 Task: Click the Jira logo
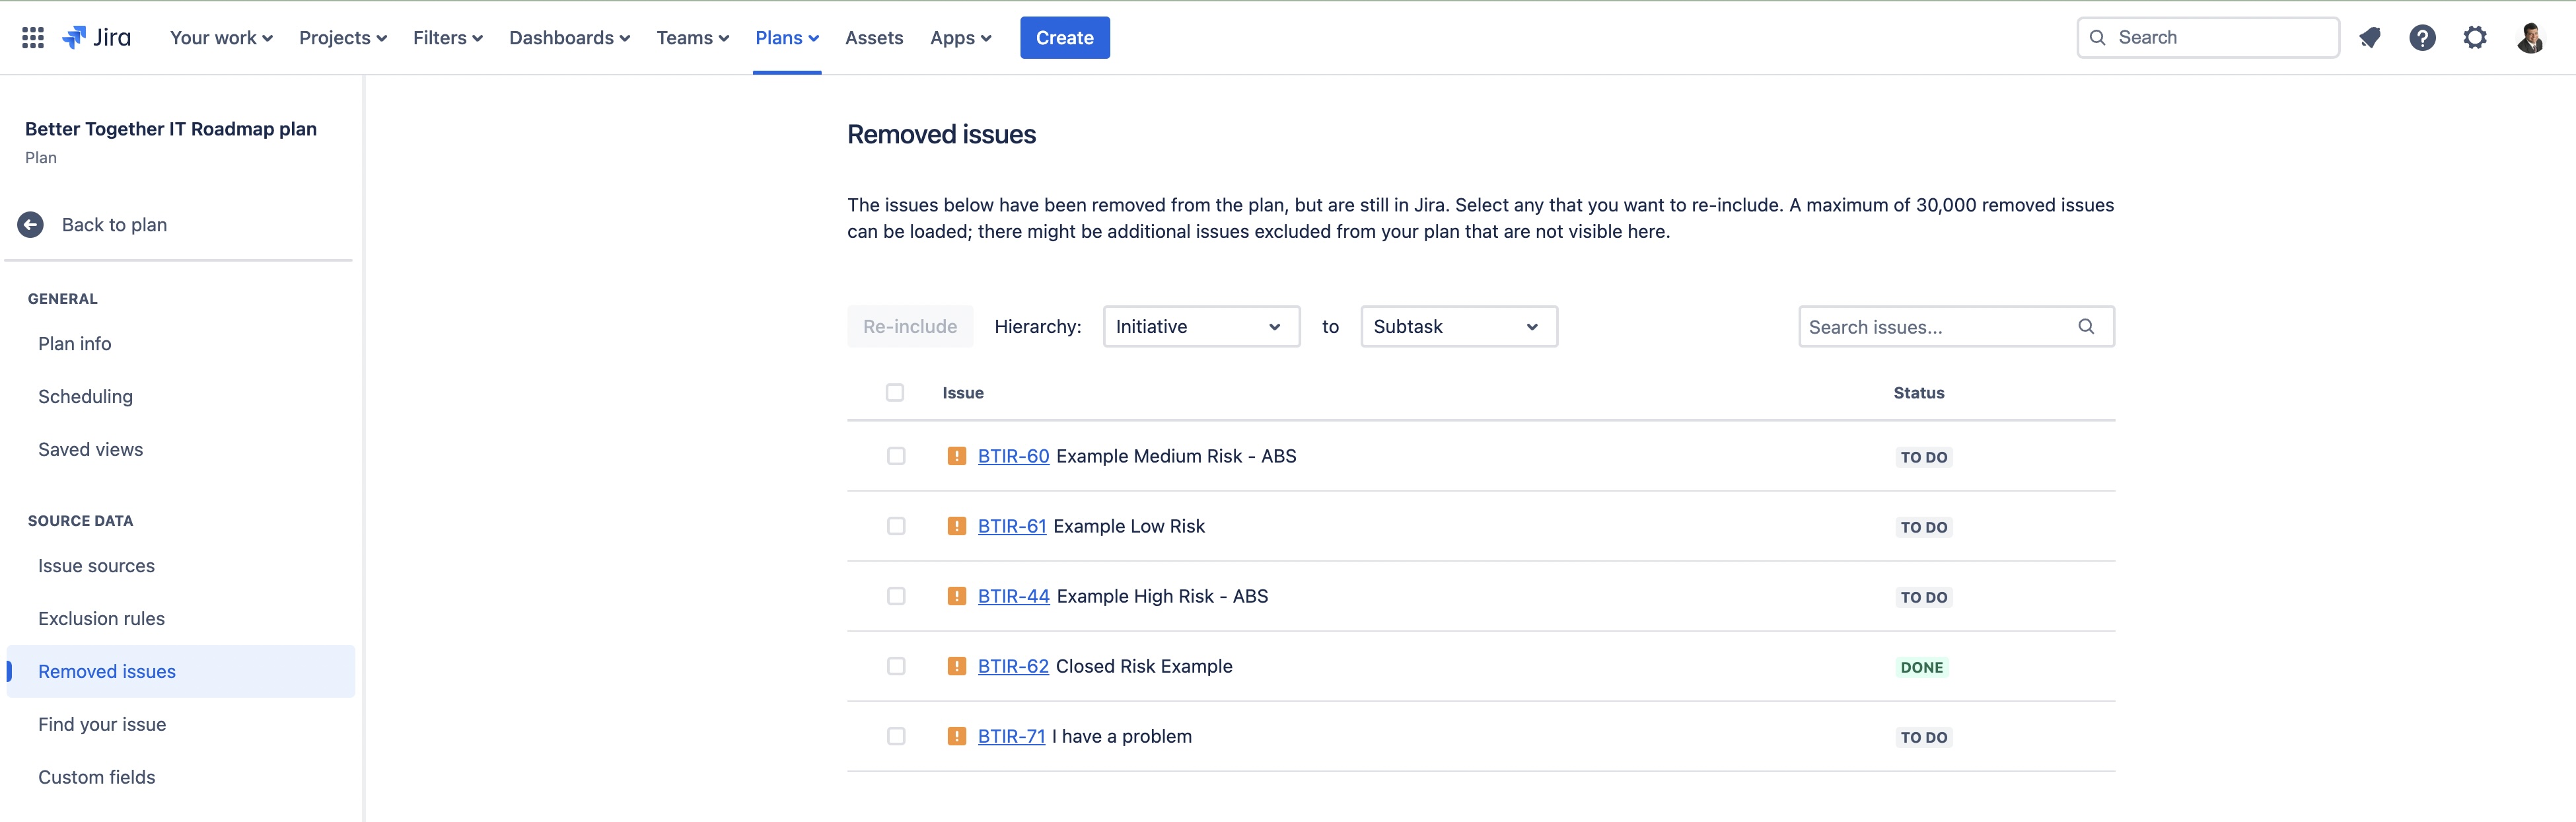[x=97, y=37]
